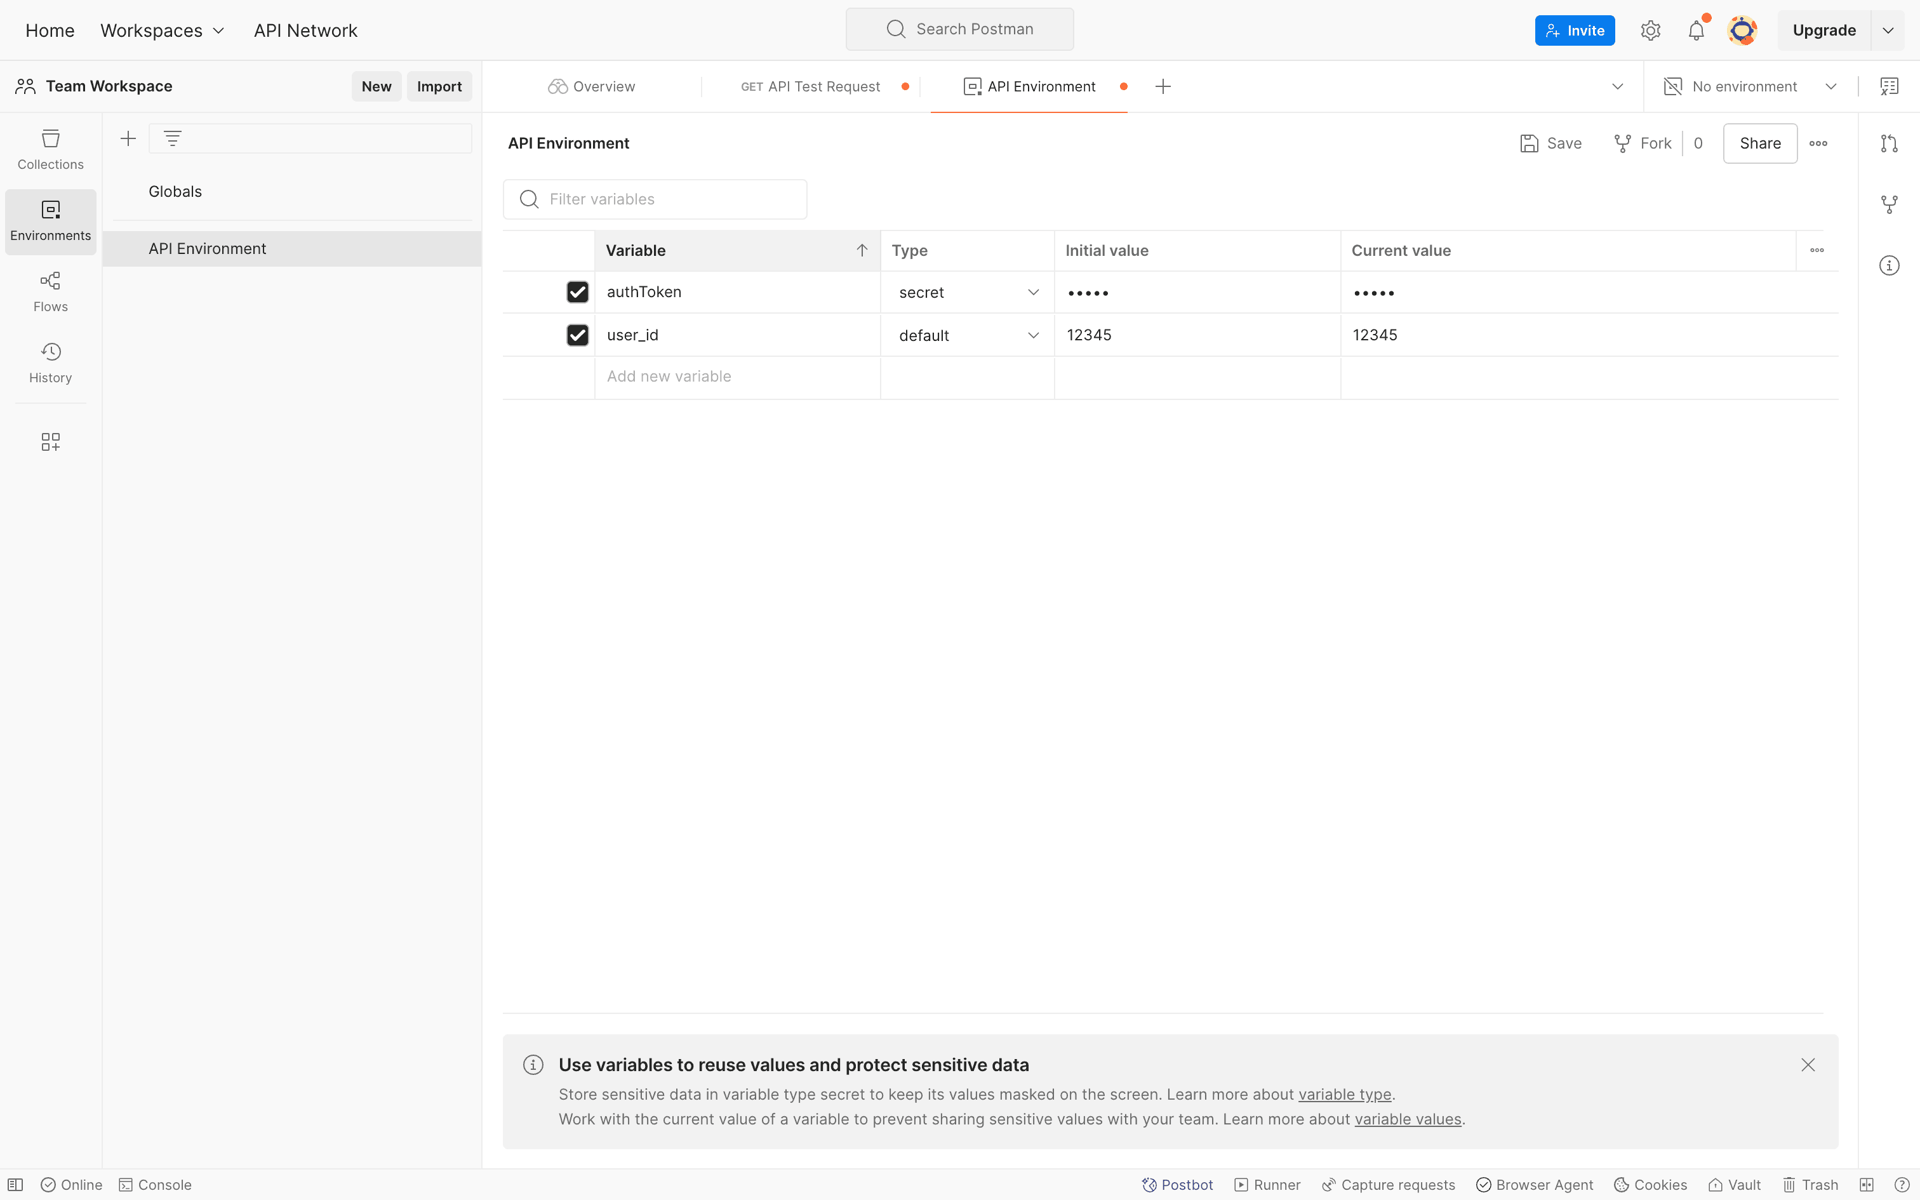This screenshot has height=1200, width=1920.
Task: Open a new tab with plus
Action: 1163,86
